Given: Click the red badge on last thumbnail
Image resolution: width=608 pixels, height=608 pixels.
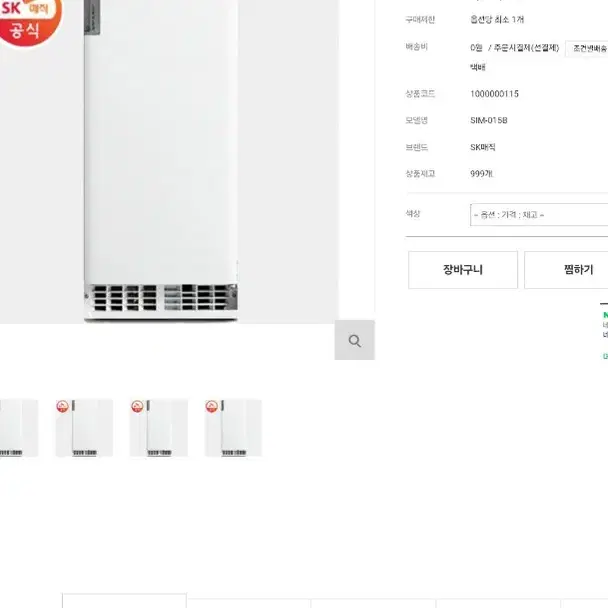Looking at the screenshot, I should tap(212, 406).
